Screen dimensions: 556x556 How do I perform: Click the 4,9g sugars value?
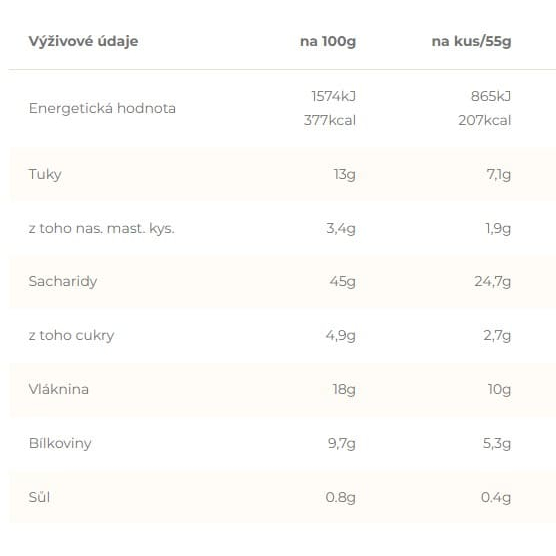(x=340, y=335)
